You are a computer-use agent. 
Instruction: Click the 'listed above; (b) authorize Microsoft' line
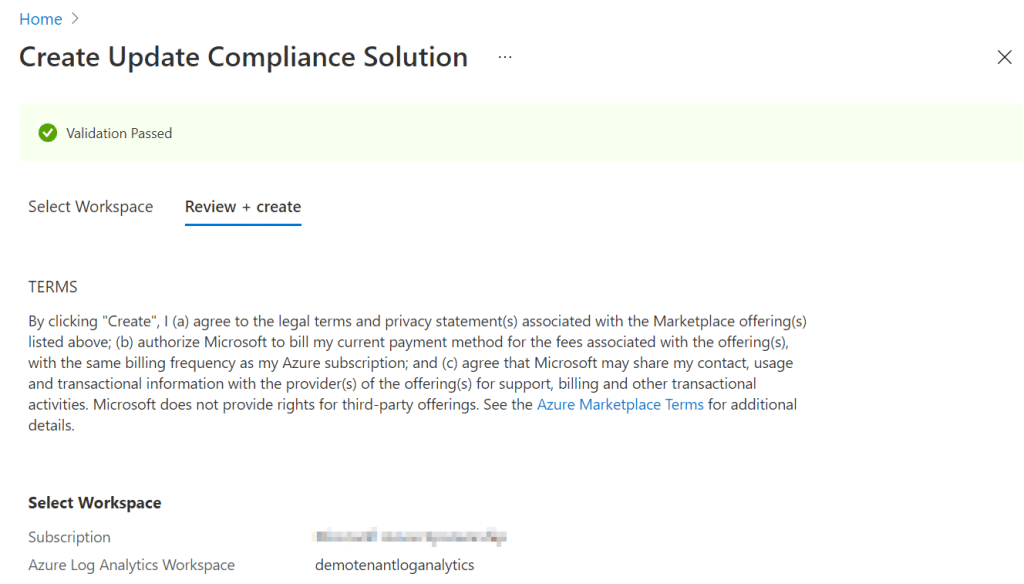pyautogui.click(x=408, y=342)
